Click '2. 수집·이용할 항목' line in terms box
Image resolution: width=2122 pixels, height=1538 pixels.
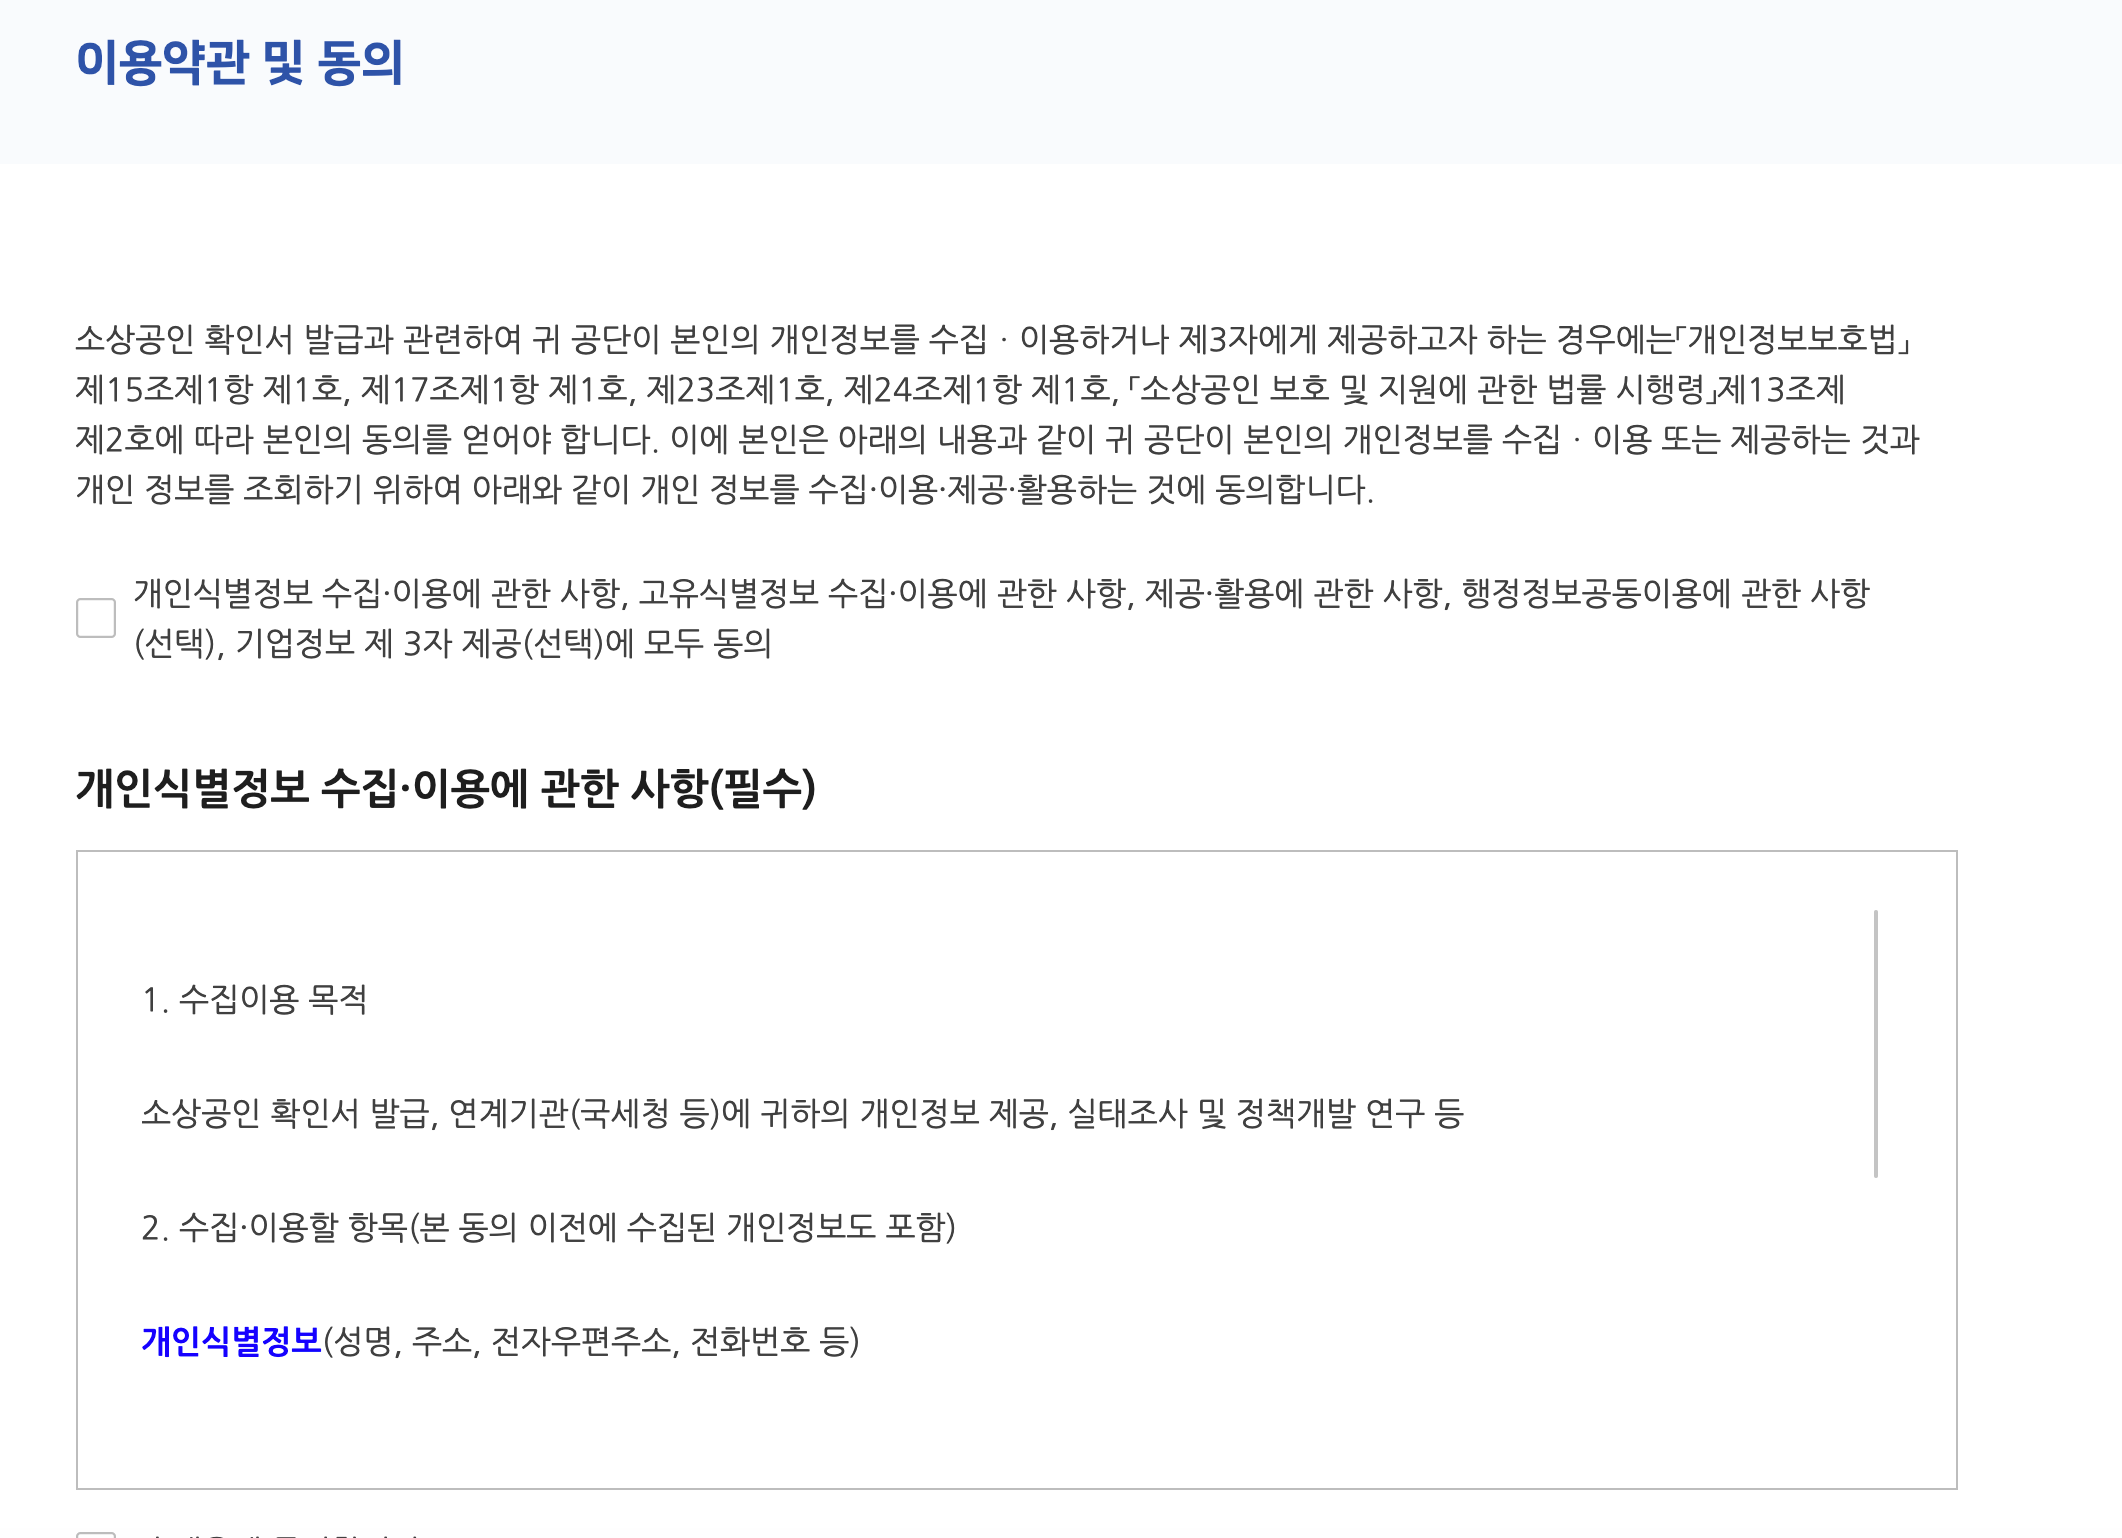tap(548, 1227)
